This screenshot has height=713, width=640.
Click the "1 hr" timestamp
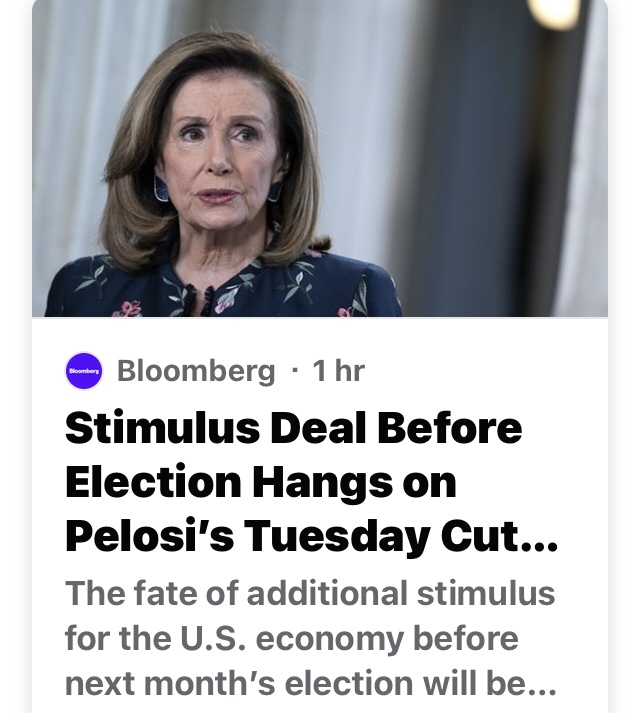[x=338, y=371]
